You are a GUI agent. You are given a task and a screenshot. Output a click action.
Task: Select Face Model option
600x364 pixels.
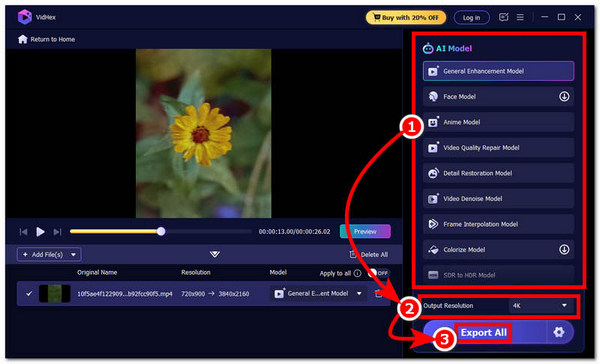tap(498, 96)
